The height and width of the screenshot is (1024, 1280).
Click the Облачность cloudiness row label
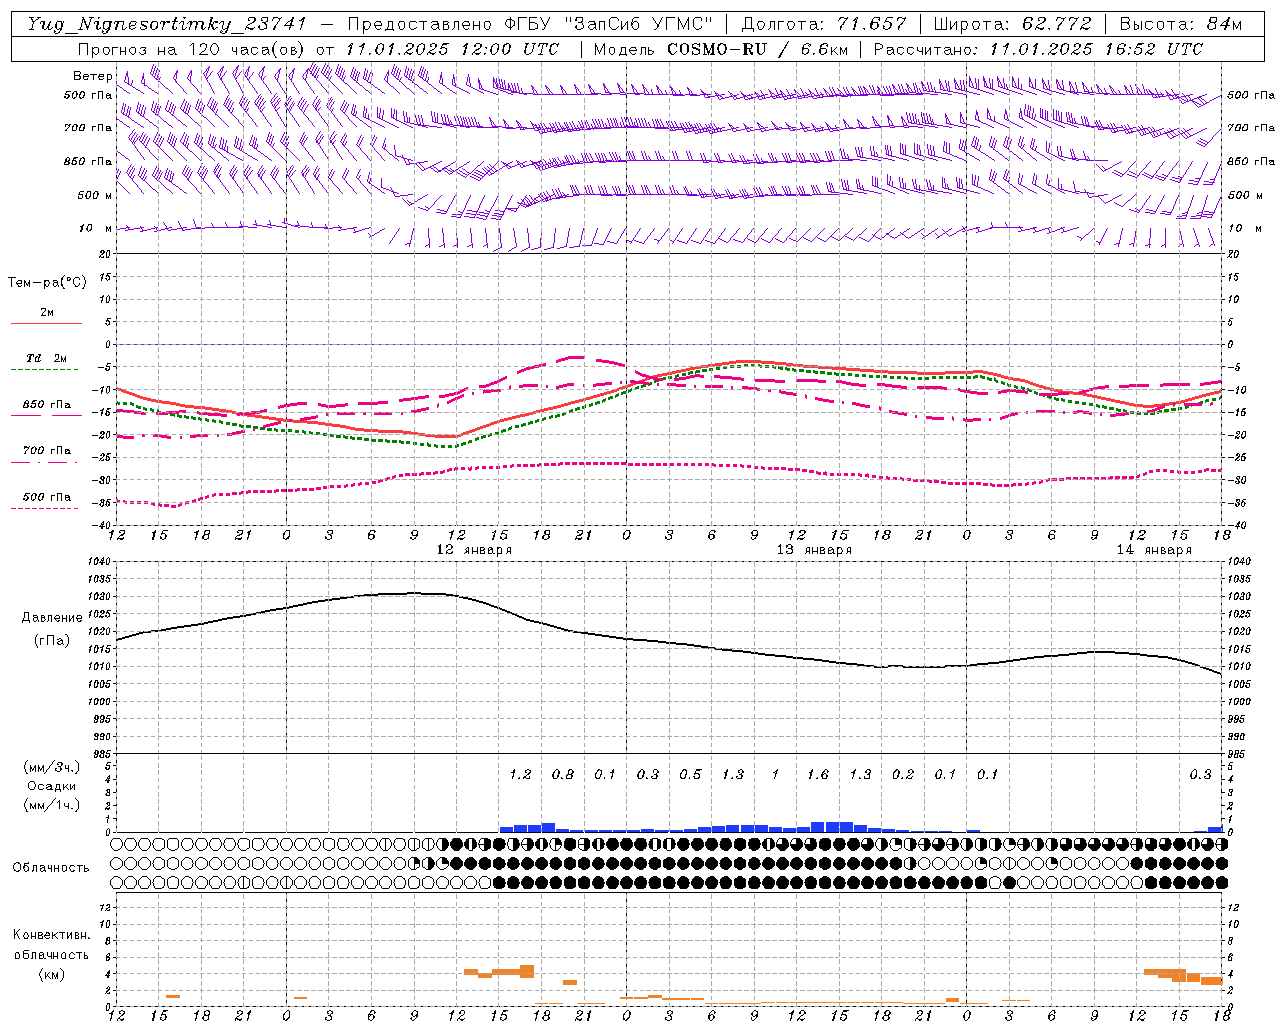(x=51, y=867)
